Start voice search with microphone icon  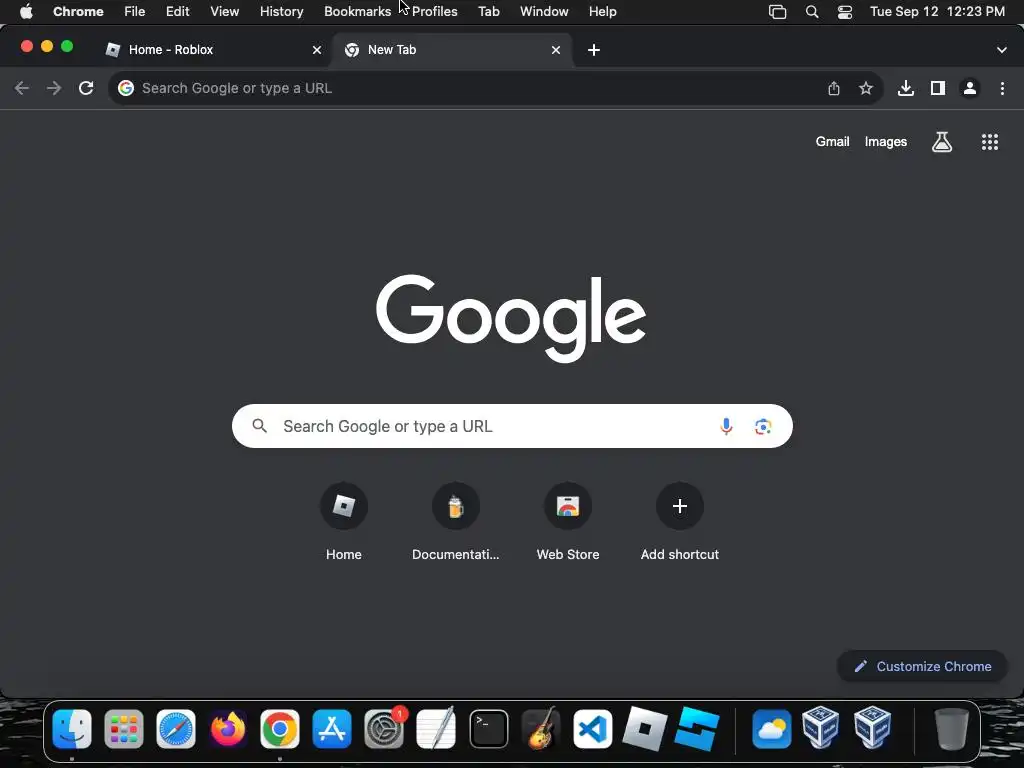pyautogui.click(x=726, y=426)
